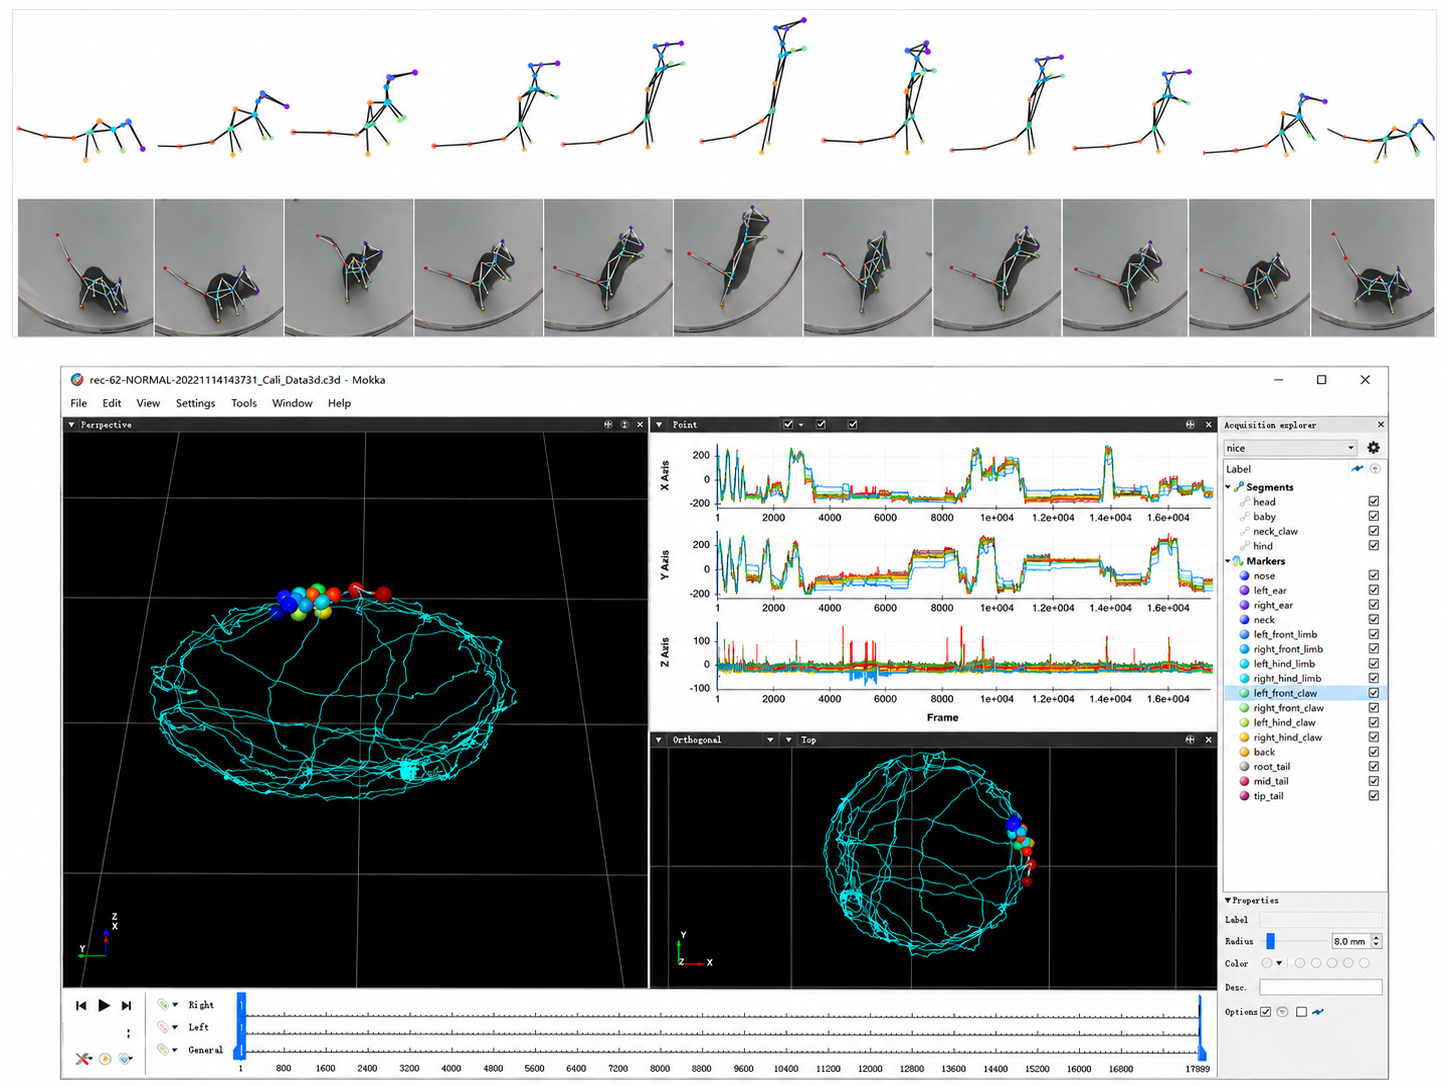Open the Settings menu
The image size is (1448, 1086).
pyautogui.click(x=196, y=403)
